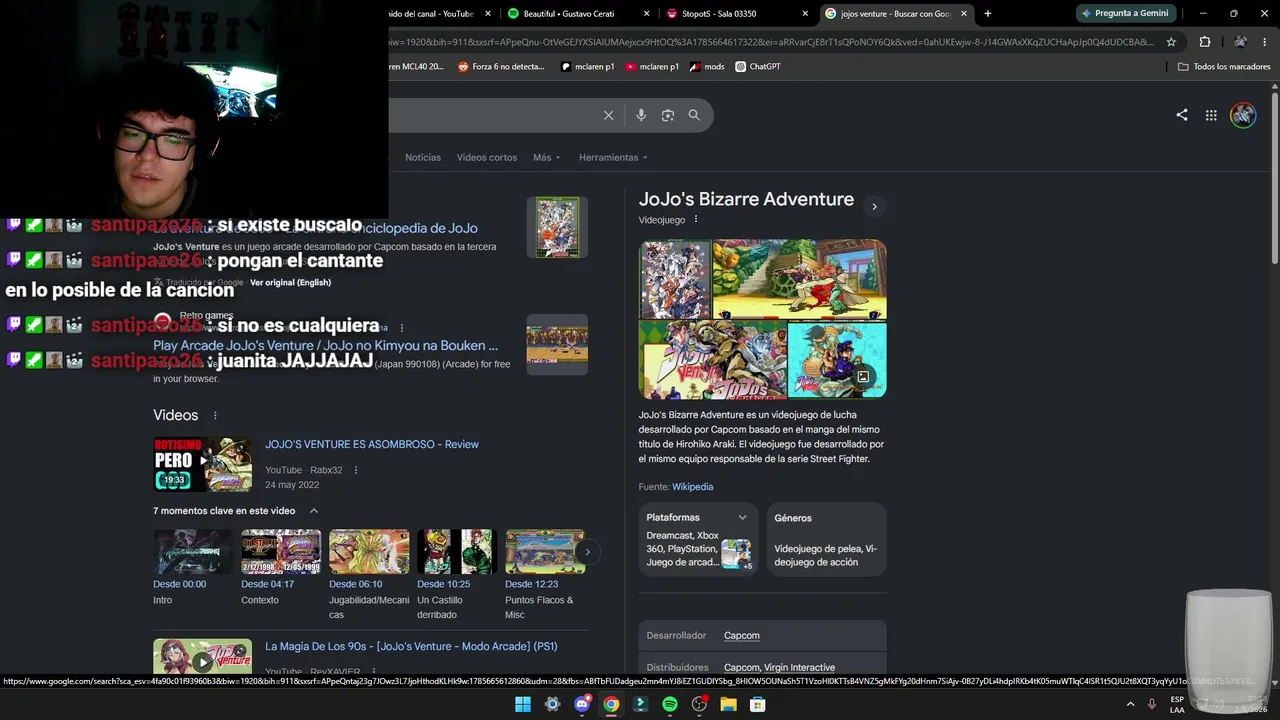Image resolution: width=1280 pixels, height=720 pixels.
Task: Jump to the Un Castillo derribado moment
Action: pyautogui.click(x=457, y=551)
